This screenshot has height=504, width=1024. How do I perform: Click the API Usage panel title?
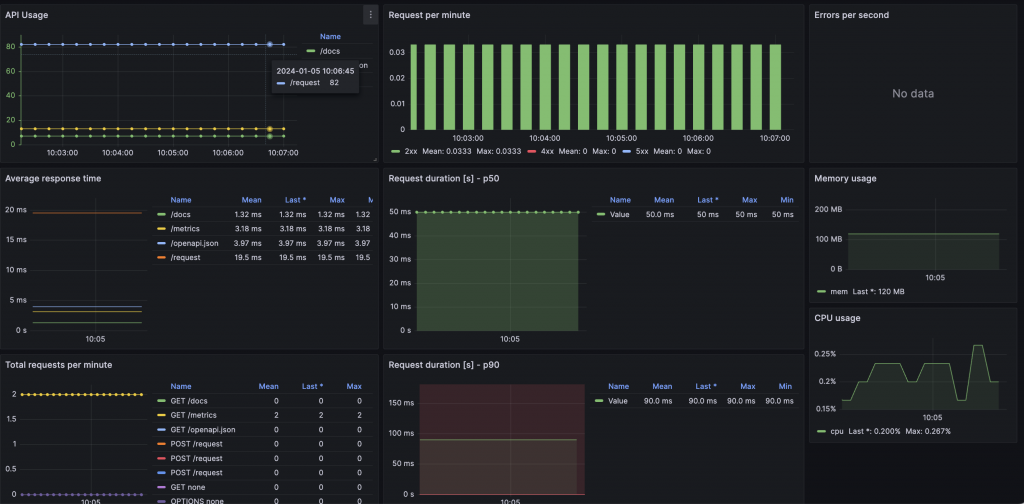pyautogui.click(x=26, y=15)
